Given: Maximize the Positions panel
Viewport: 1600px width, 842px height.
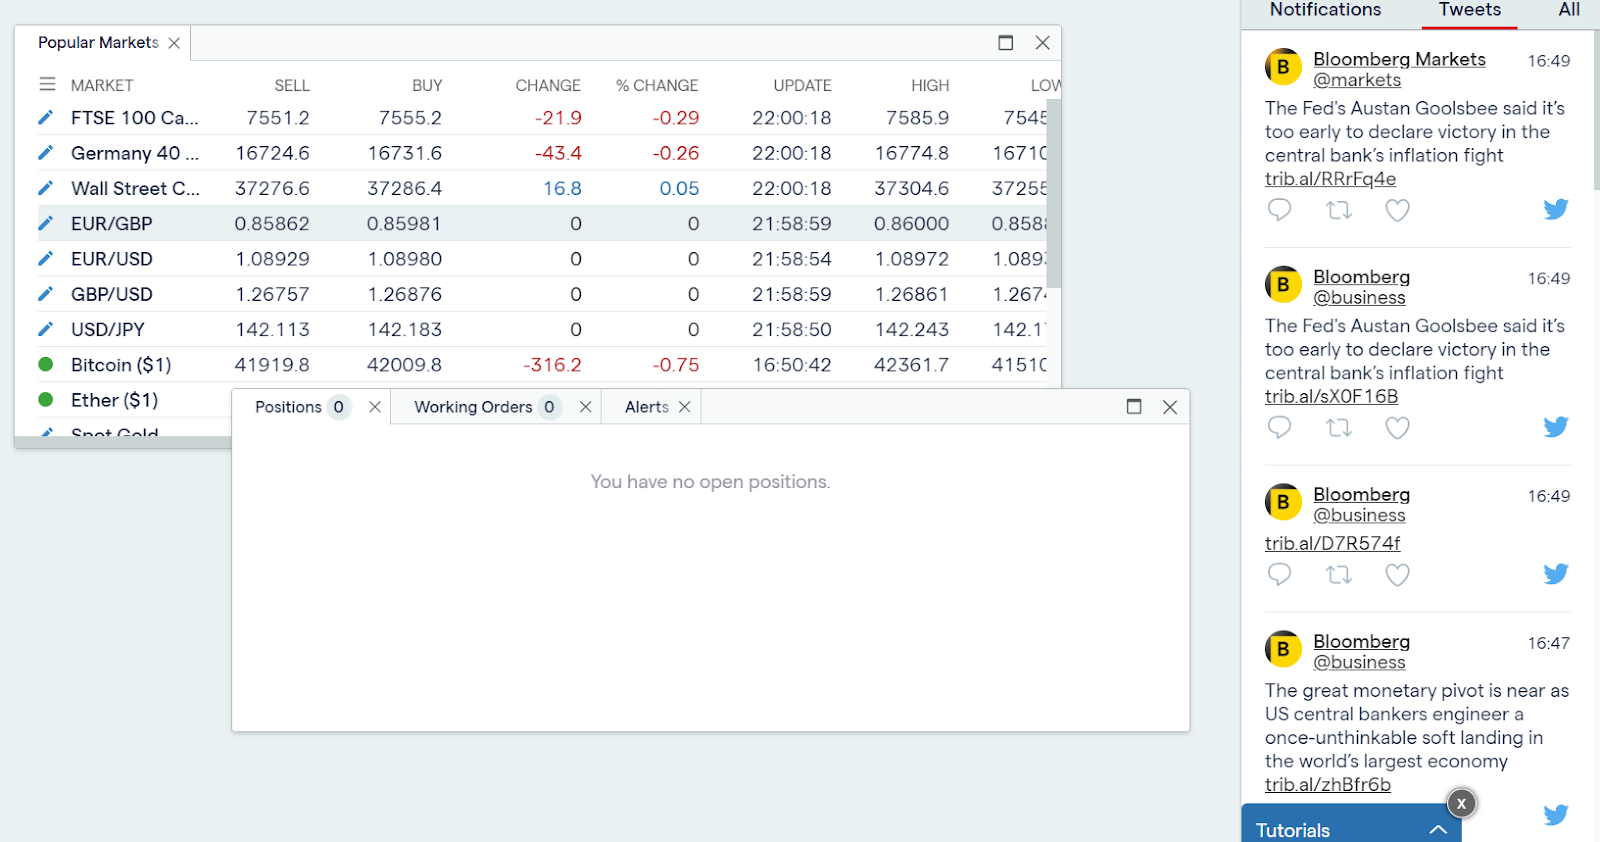Looking at the screenshot, I should pos(1134,407).
